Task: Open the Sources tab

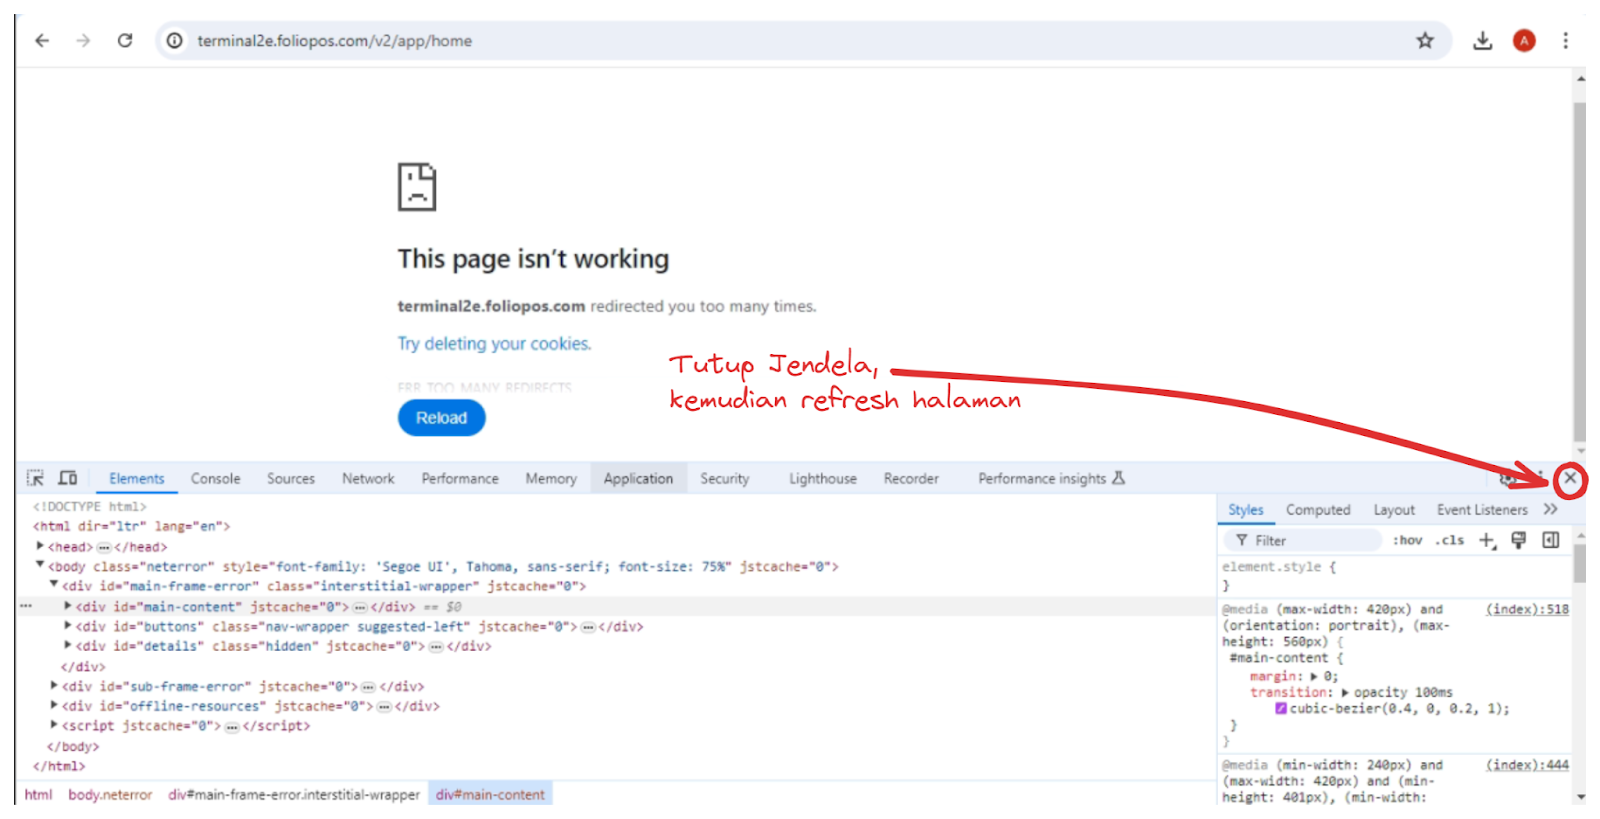Action: click(x=291, y=479)
